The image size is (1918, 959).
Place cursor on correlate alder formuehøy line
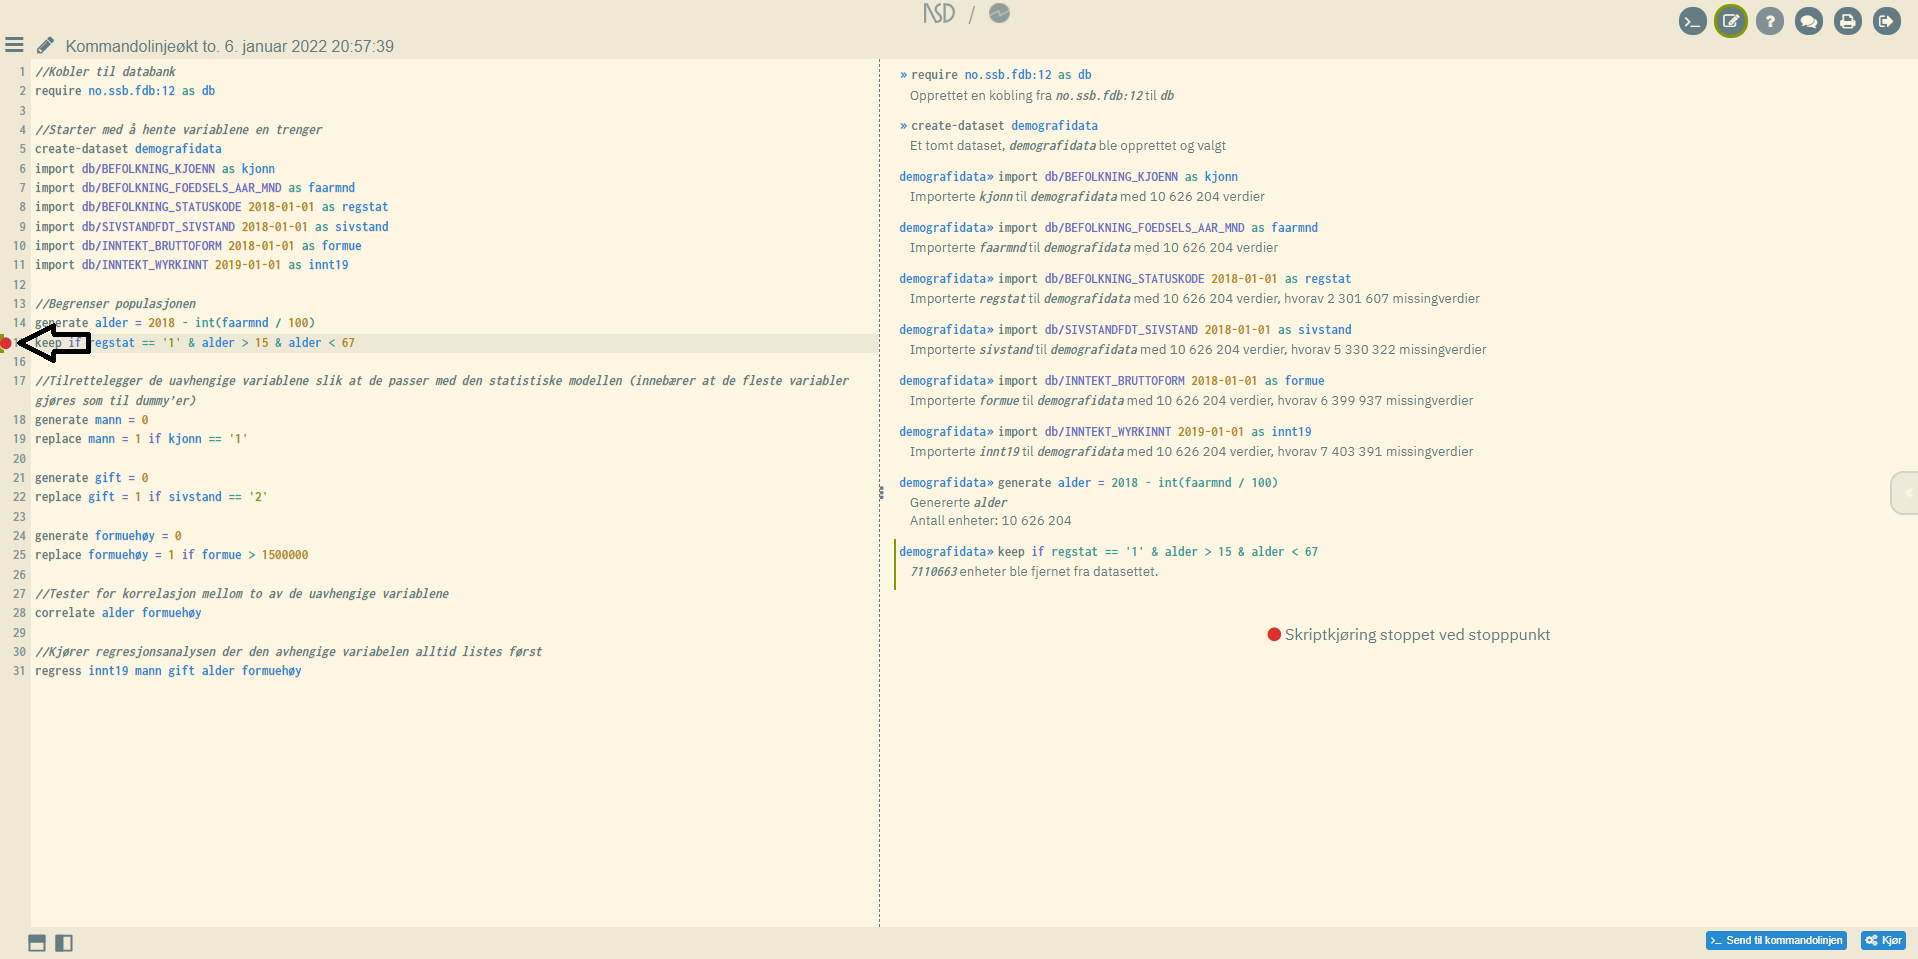pos(118,613)
